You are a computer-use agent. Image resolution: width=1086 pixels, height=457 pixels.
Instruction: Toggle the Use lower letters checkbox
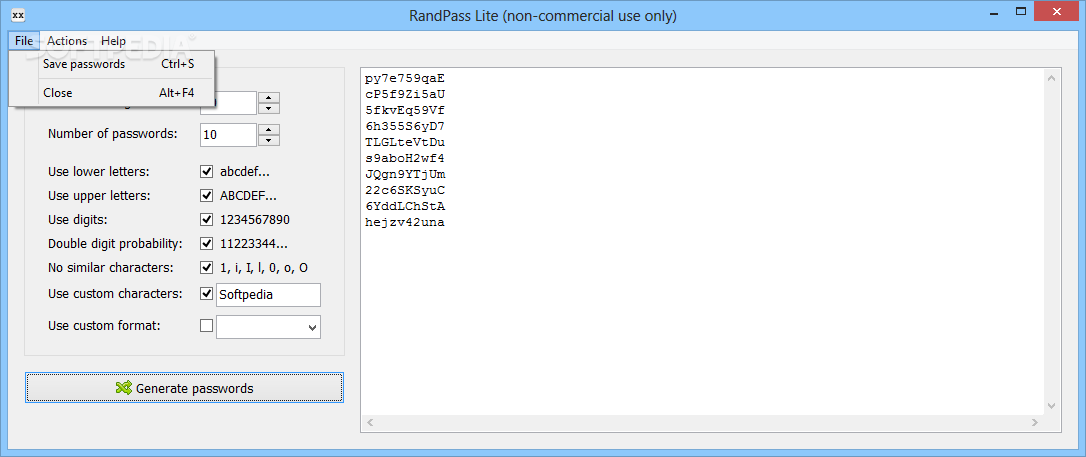(x=206, y=172)
